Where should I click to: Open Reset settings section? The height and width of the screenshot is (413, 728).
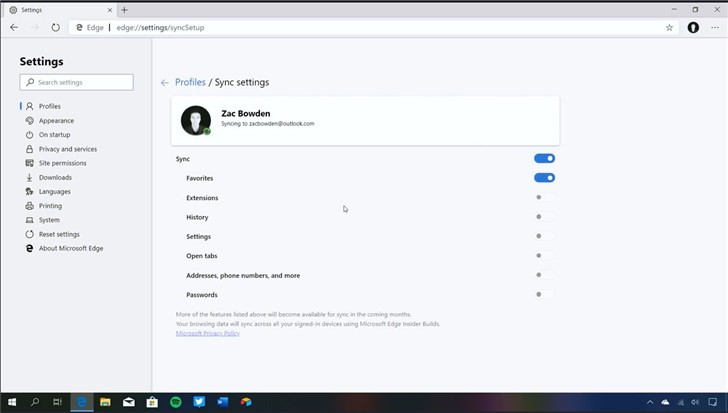coord(52,234)
